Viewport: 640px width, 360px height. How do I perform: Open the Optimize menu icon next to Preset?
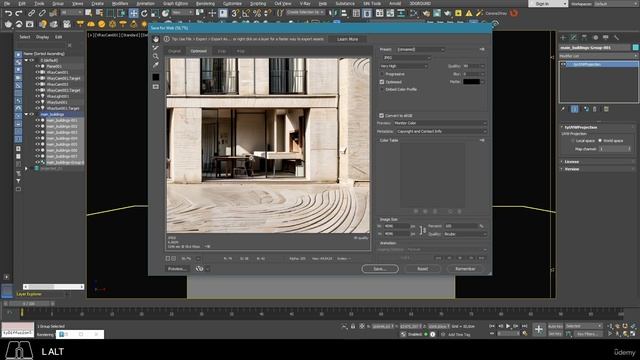[482, 49]
